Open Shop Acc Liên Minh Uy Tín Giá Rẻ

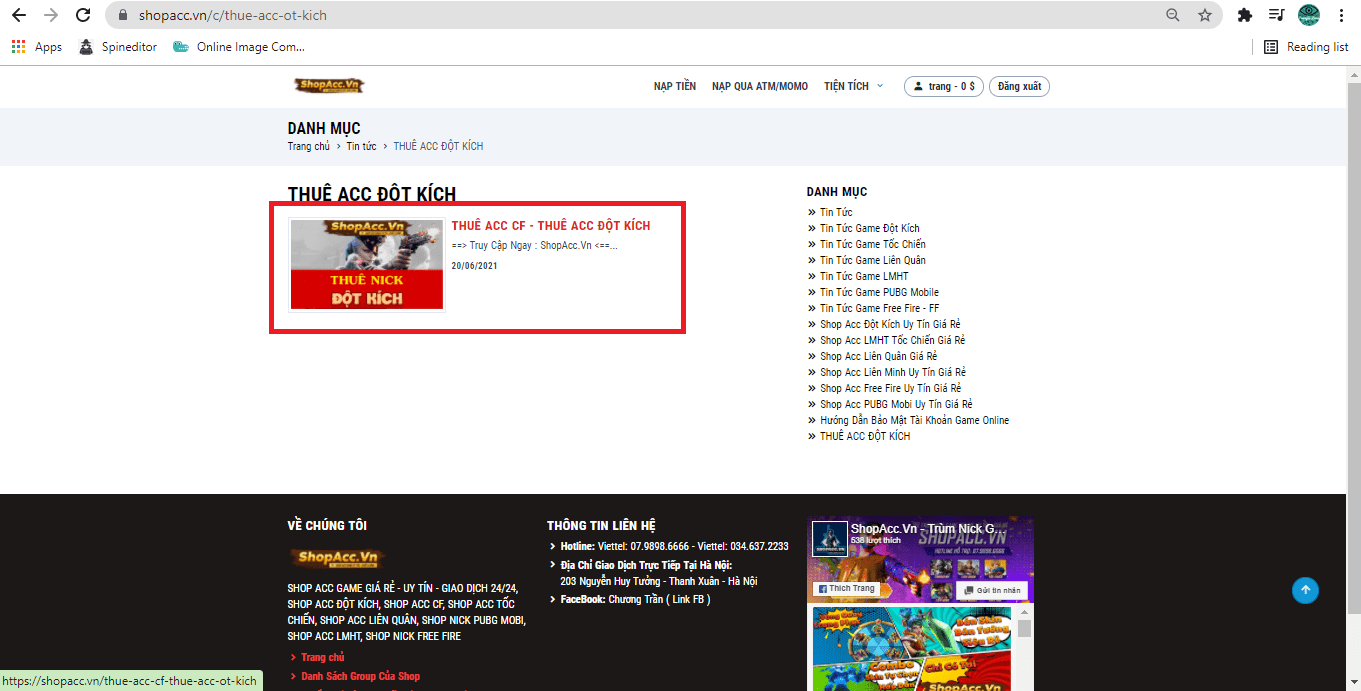892,372
